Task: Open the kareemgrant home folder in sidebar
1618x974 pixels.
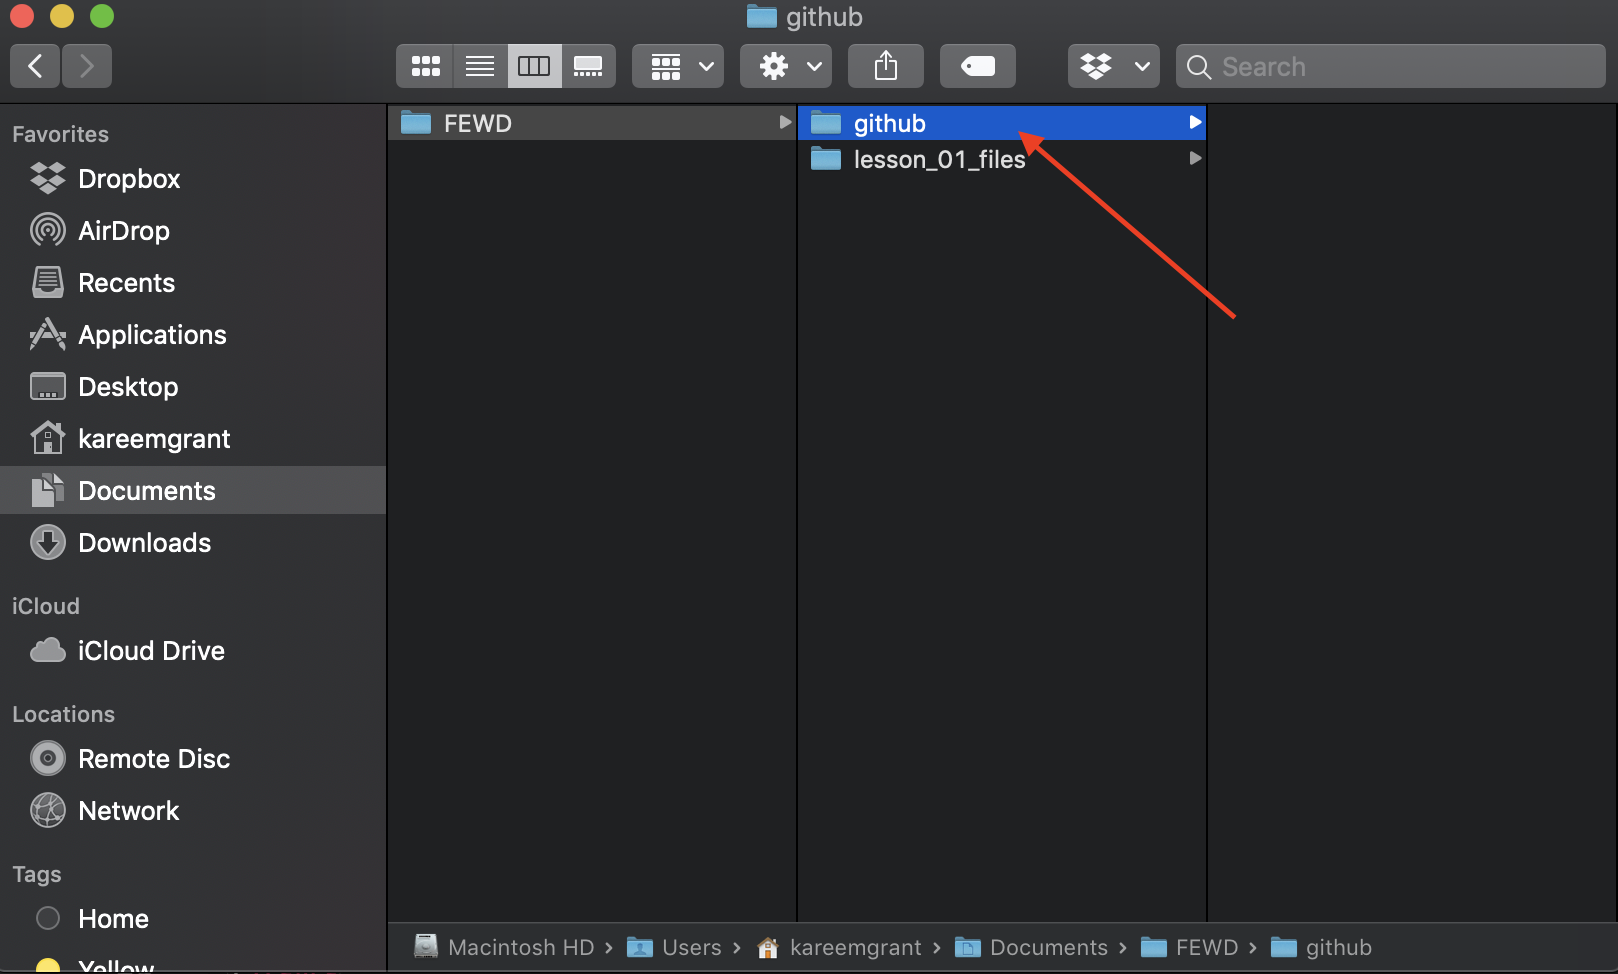Action: tap(193, 439)
